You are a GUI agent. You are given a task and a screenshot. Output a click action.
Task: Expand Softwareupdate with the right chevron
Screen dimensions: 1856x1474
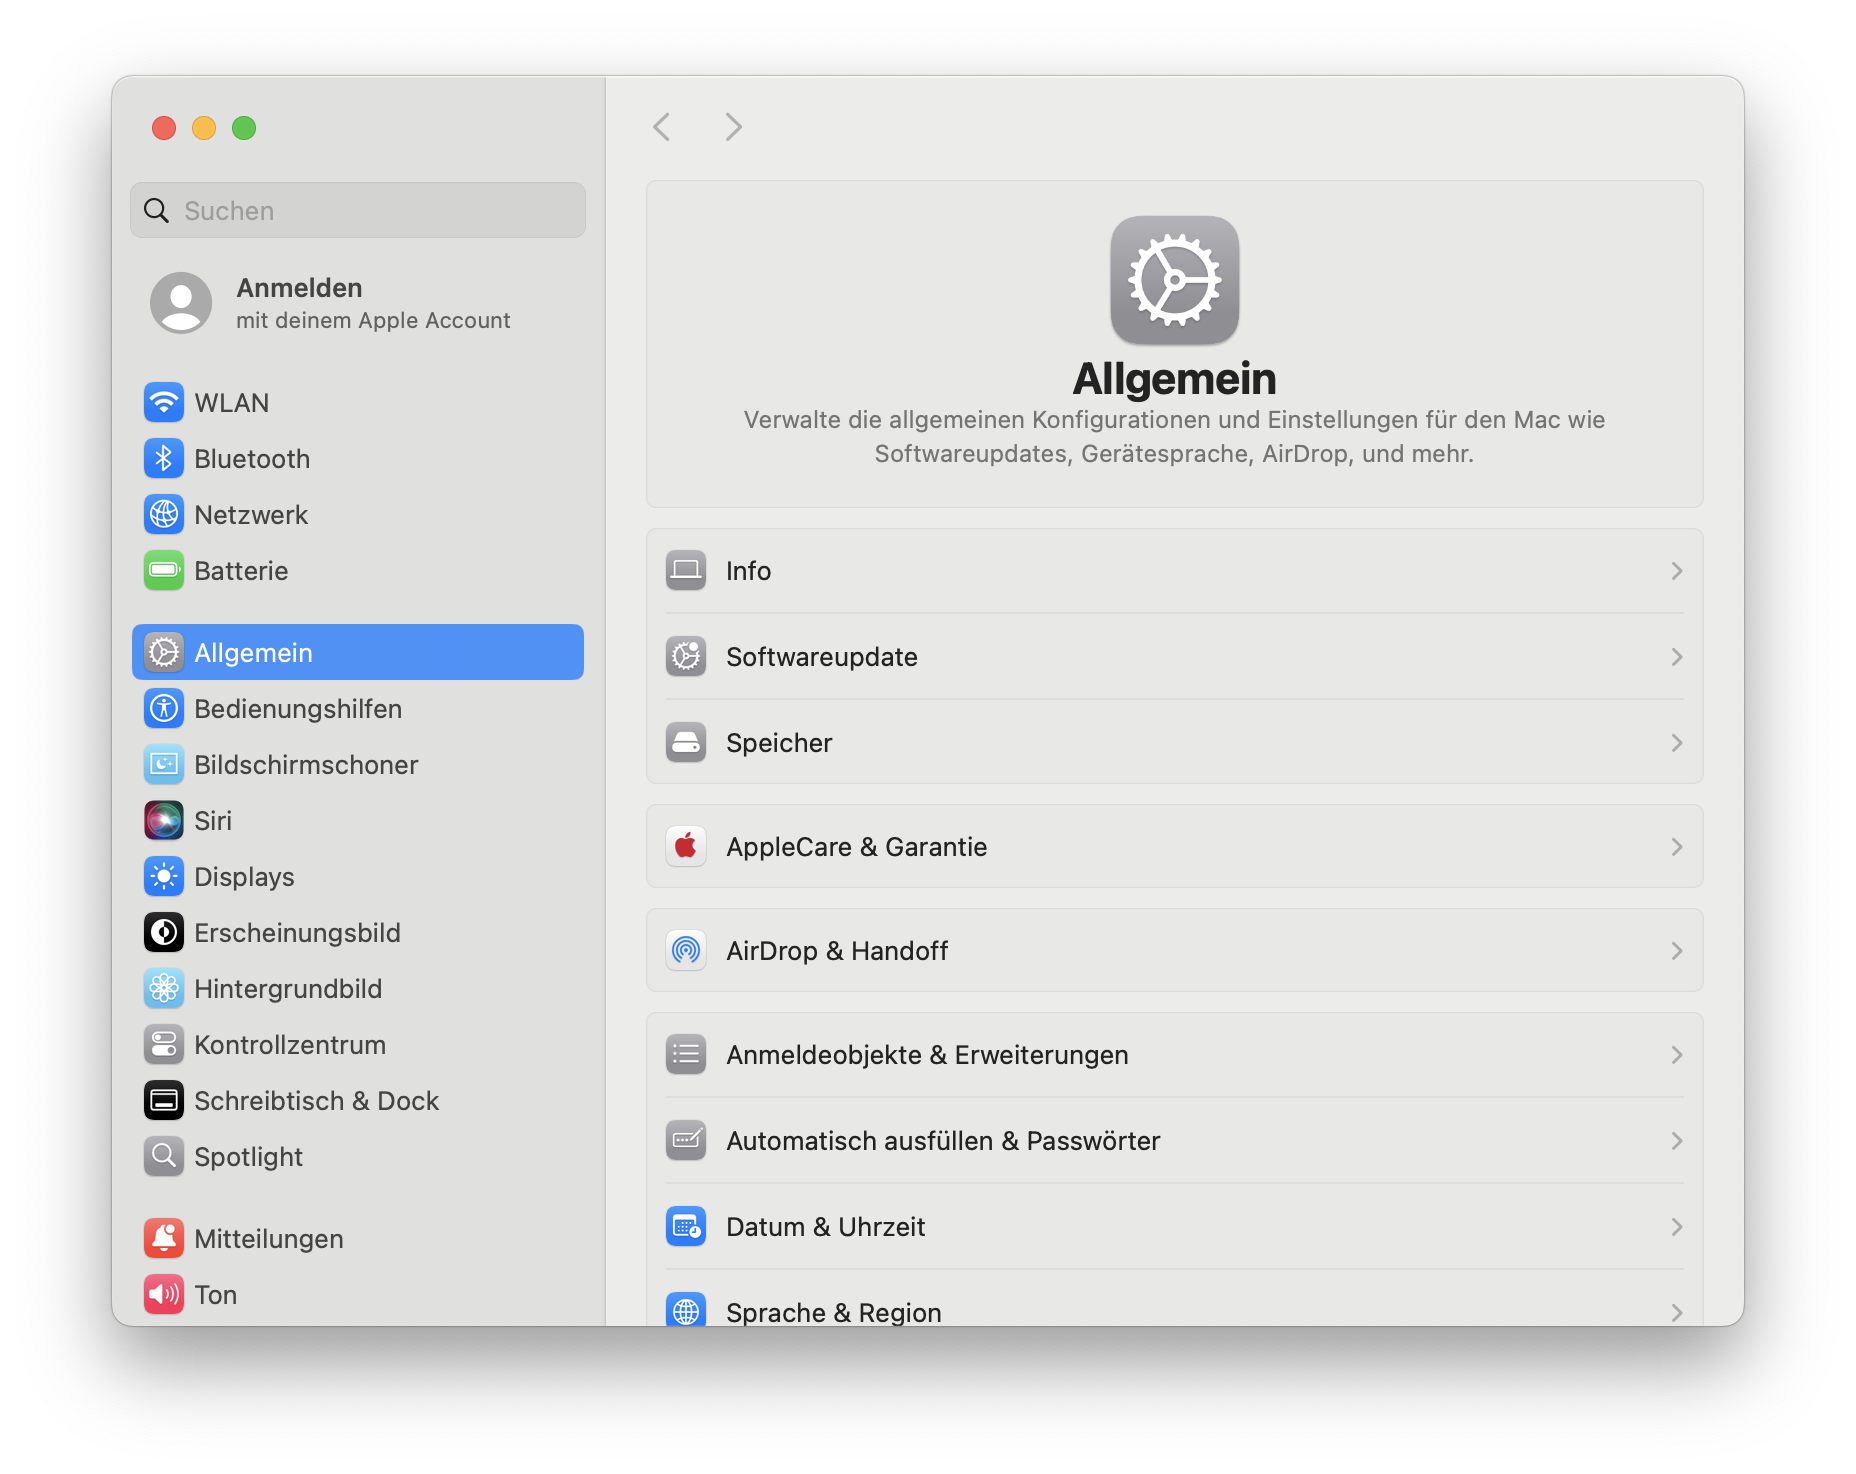[x=1677, y=657]
